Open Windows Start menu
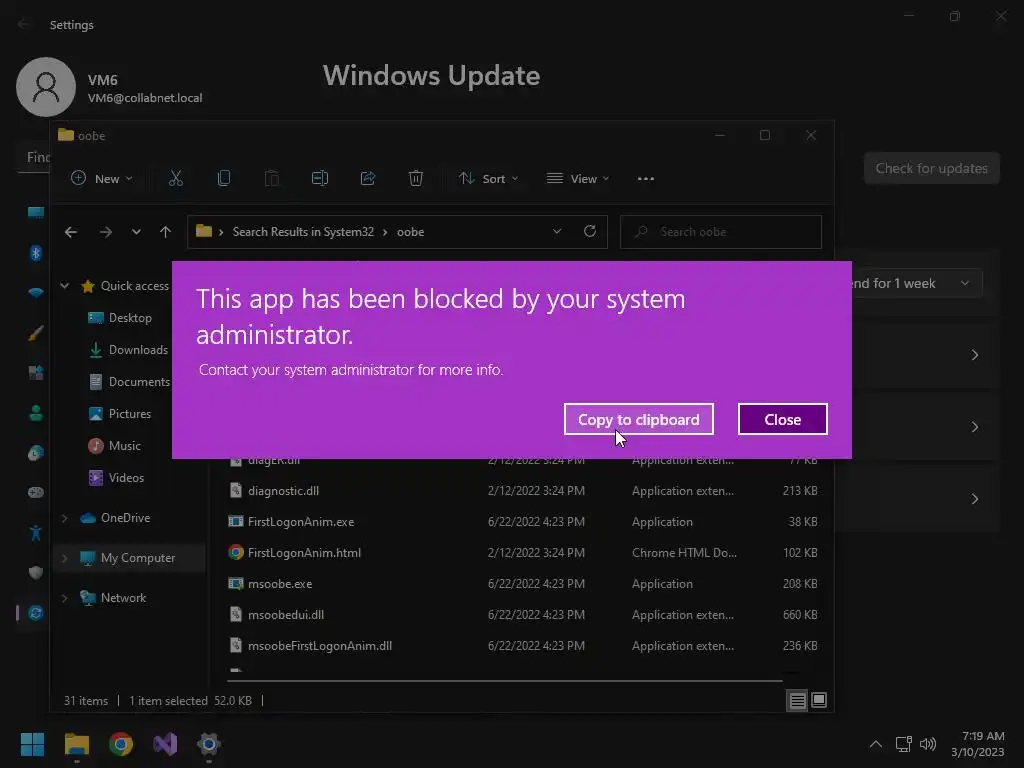1024x768 pixels. 32,744
